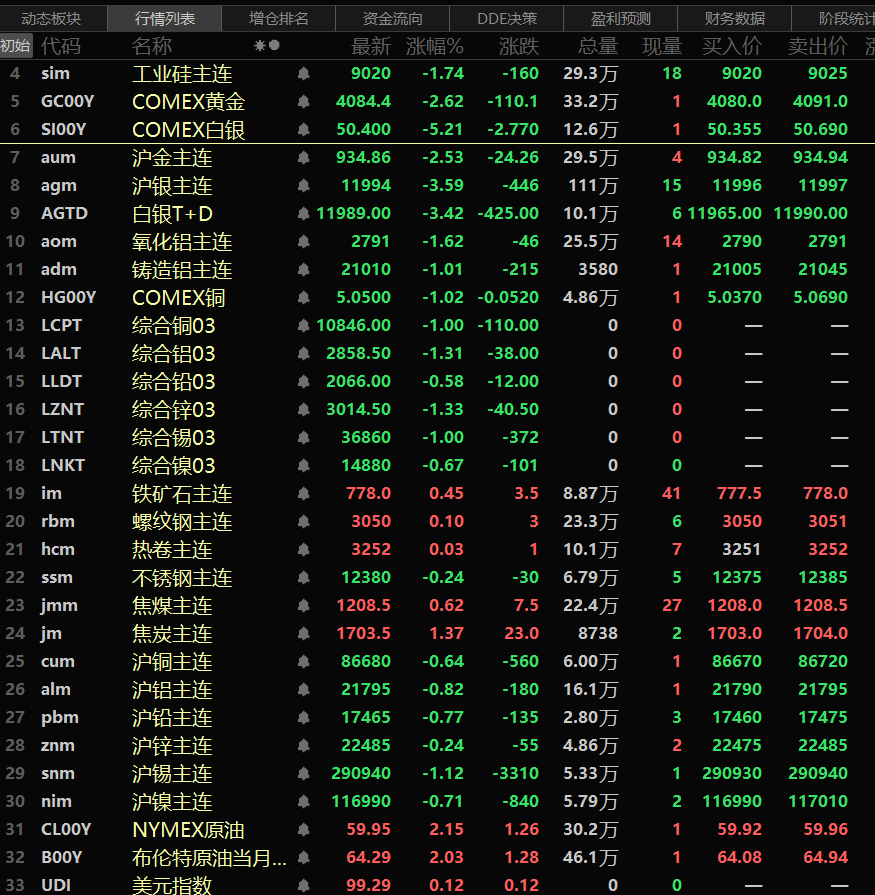Screen dimensions: 875x895
Task: Click the bell icon next to 焦煤主连
Action: click(303, 605)
